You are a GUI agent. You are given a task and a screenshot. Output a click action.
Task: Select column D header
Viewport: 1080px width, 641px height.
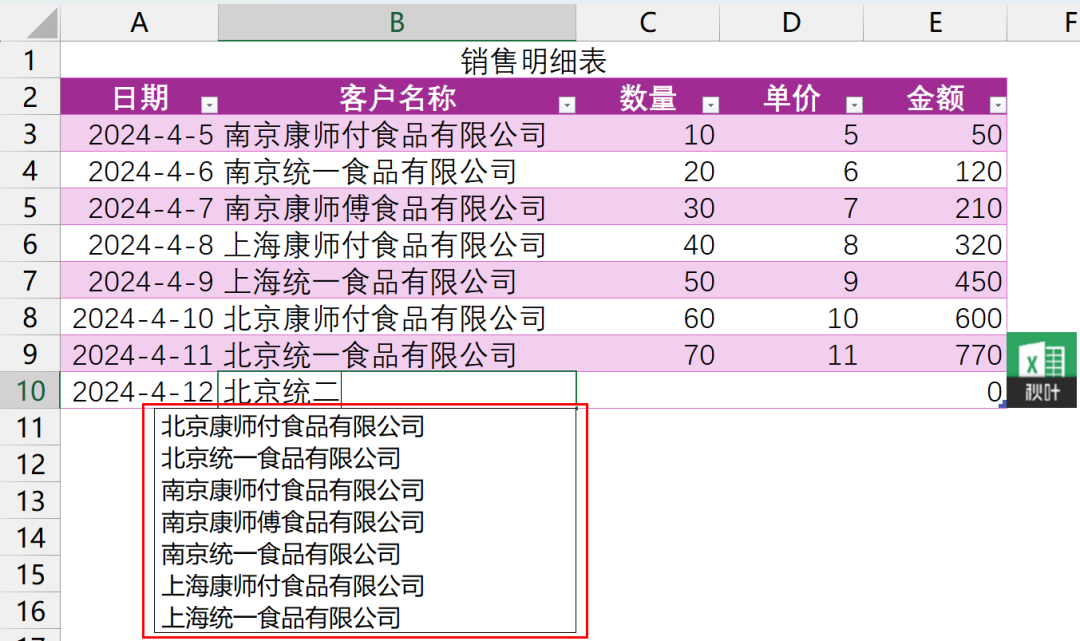[x=791, y=22]
